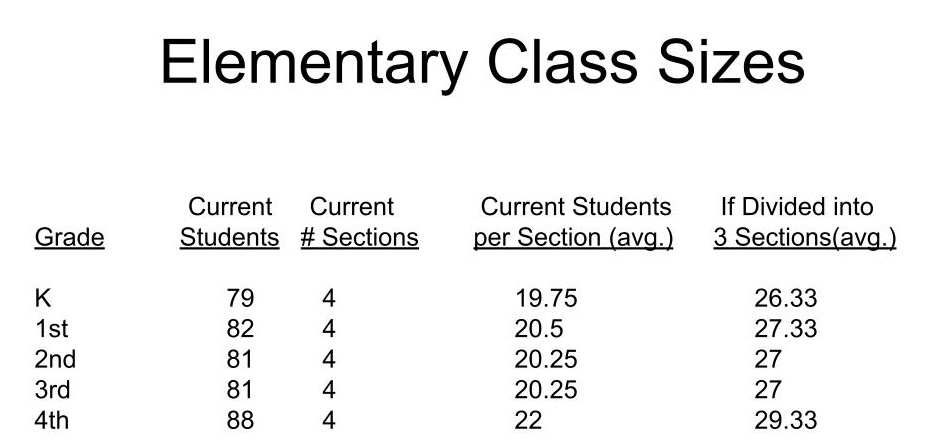Click the K grade row label
The width and height of the screenshot is (933, 446).
pyautogui.click(x=41, y=298)
